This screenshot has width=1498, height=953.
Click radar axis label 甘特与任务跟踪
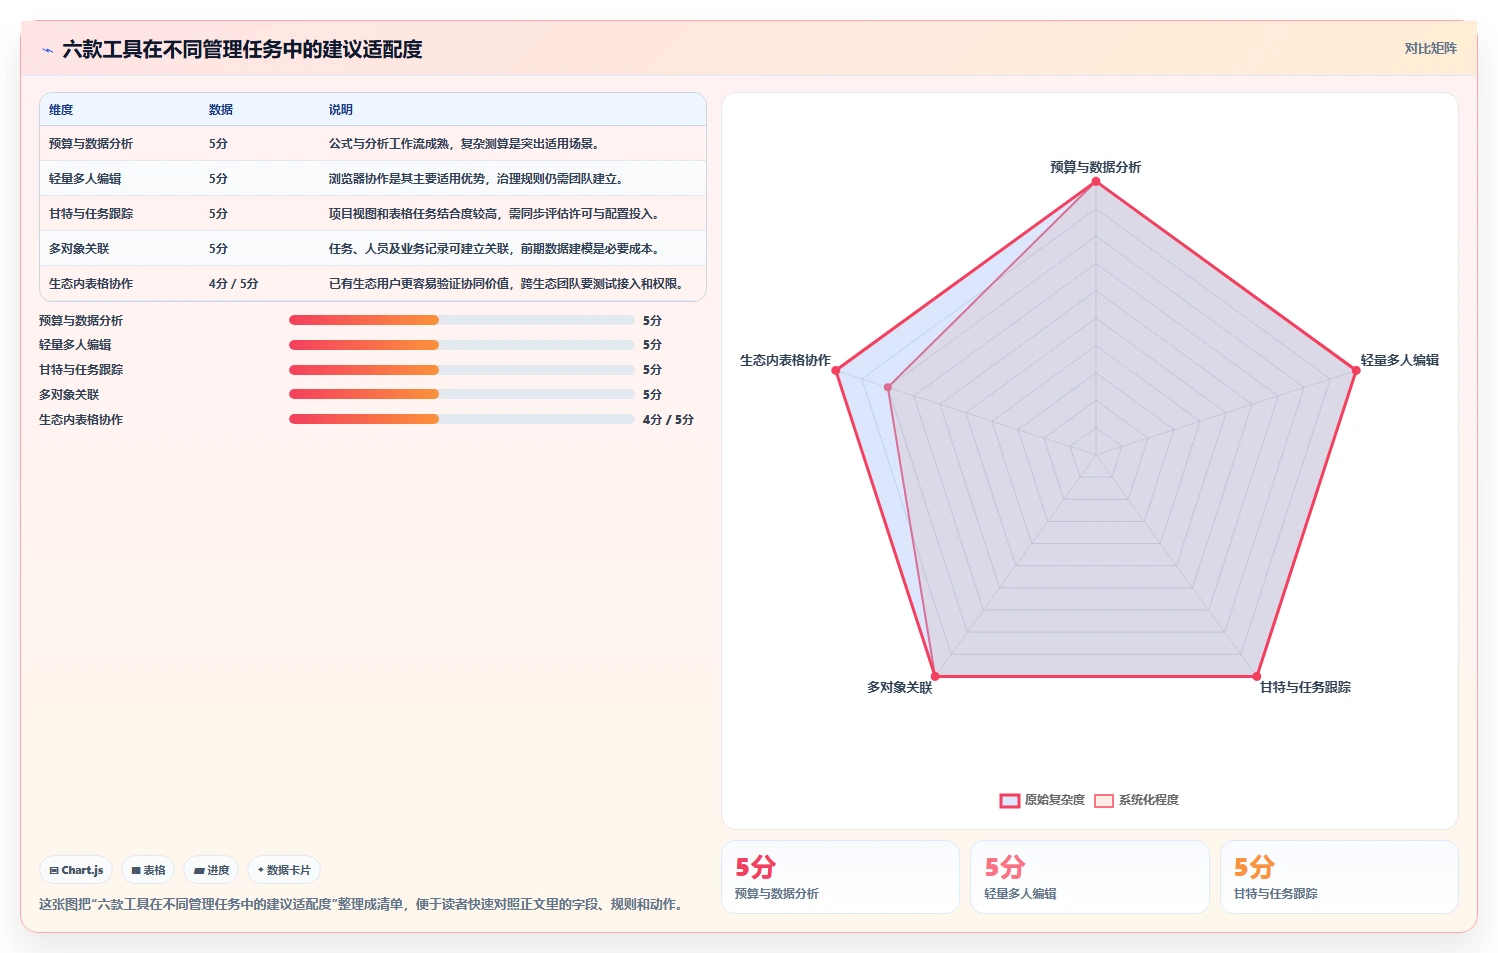pyautogui.click(x=1305, y=687)
